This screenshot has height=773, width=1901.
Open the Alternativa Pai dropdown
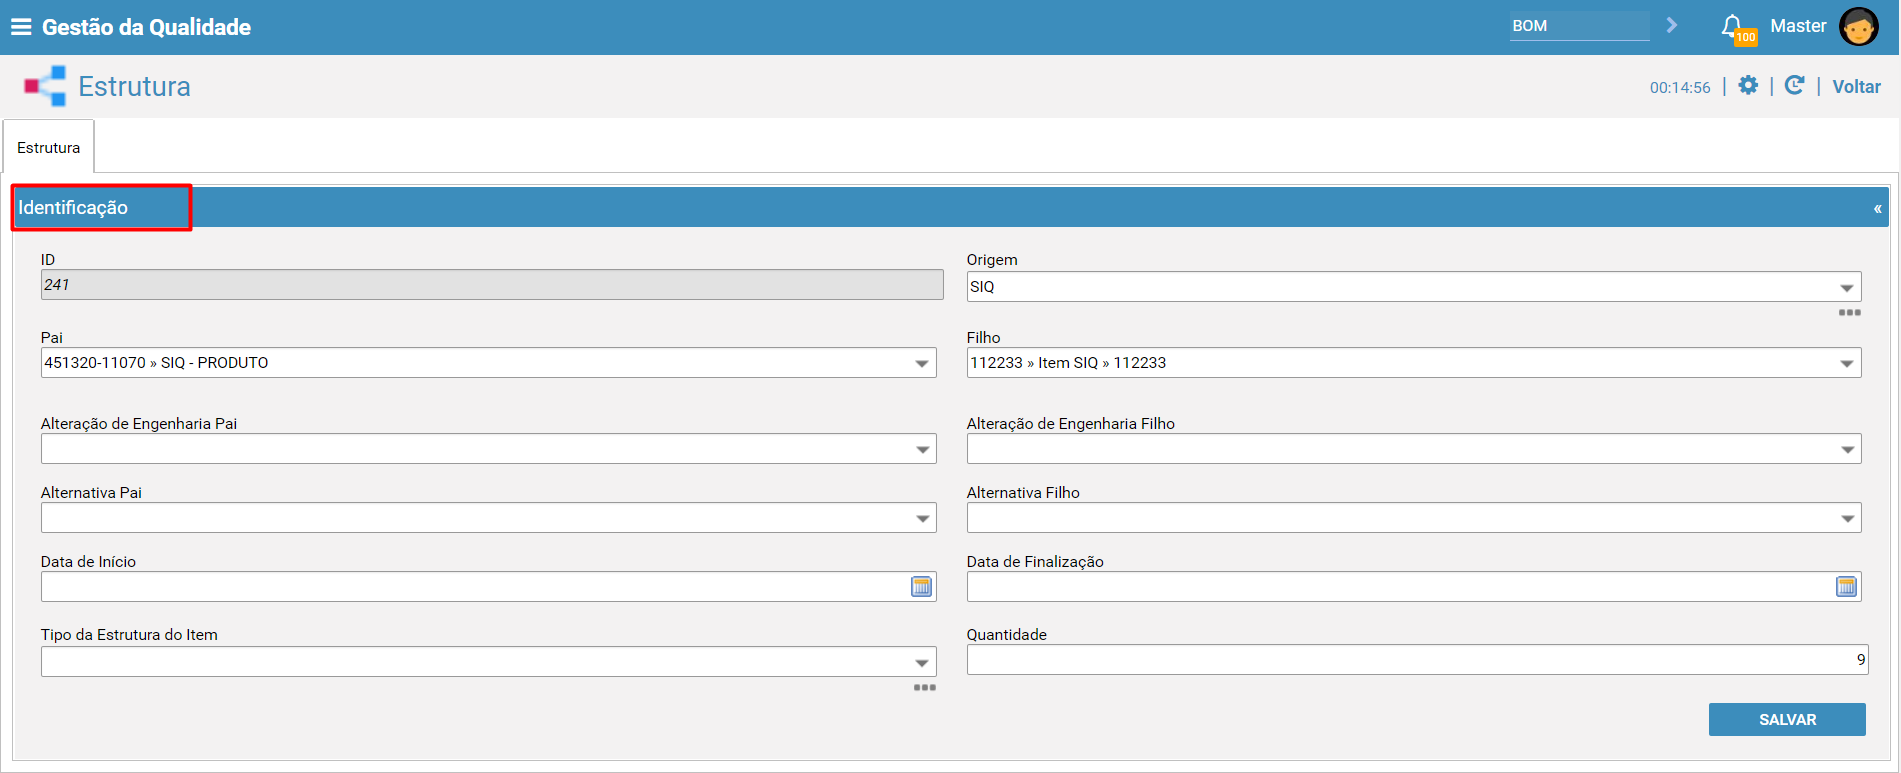(x=489, y=518)
